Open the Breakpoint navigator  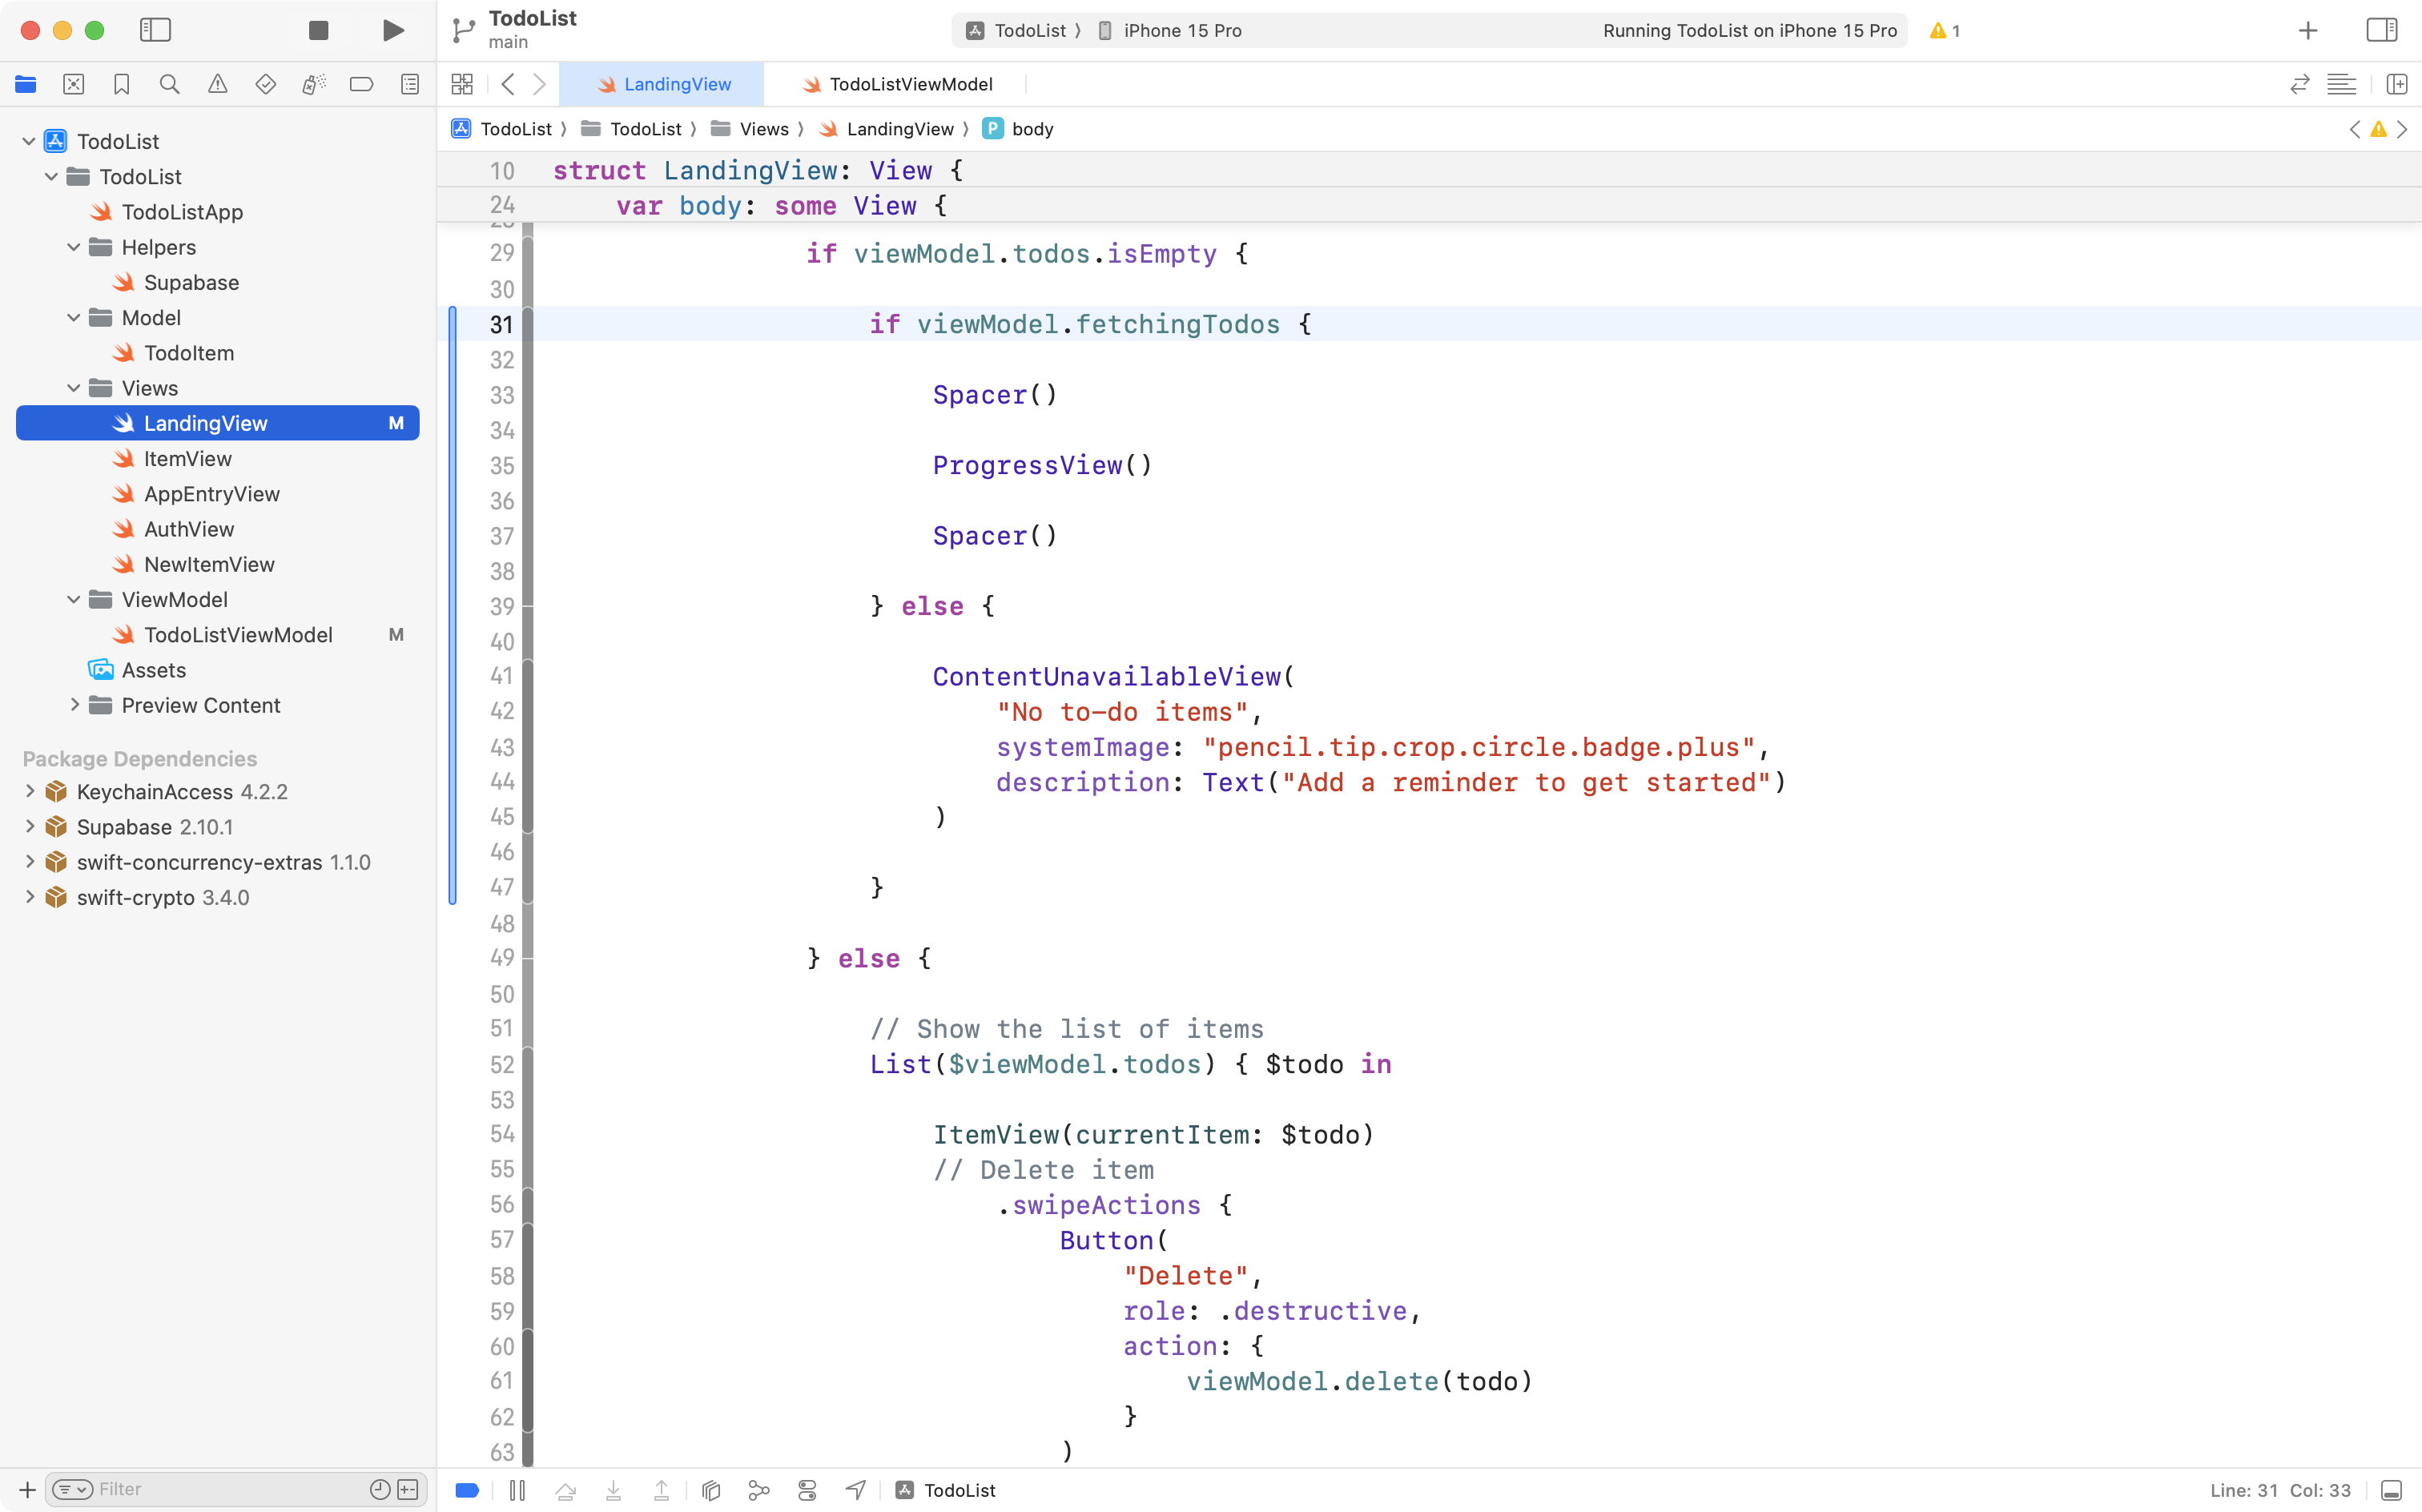click(x=362, y=84)
